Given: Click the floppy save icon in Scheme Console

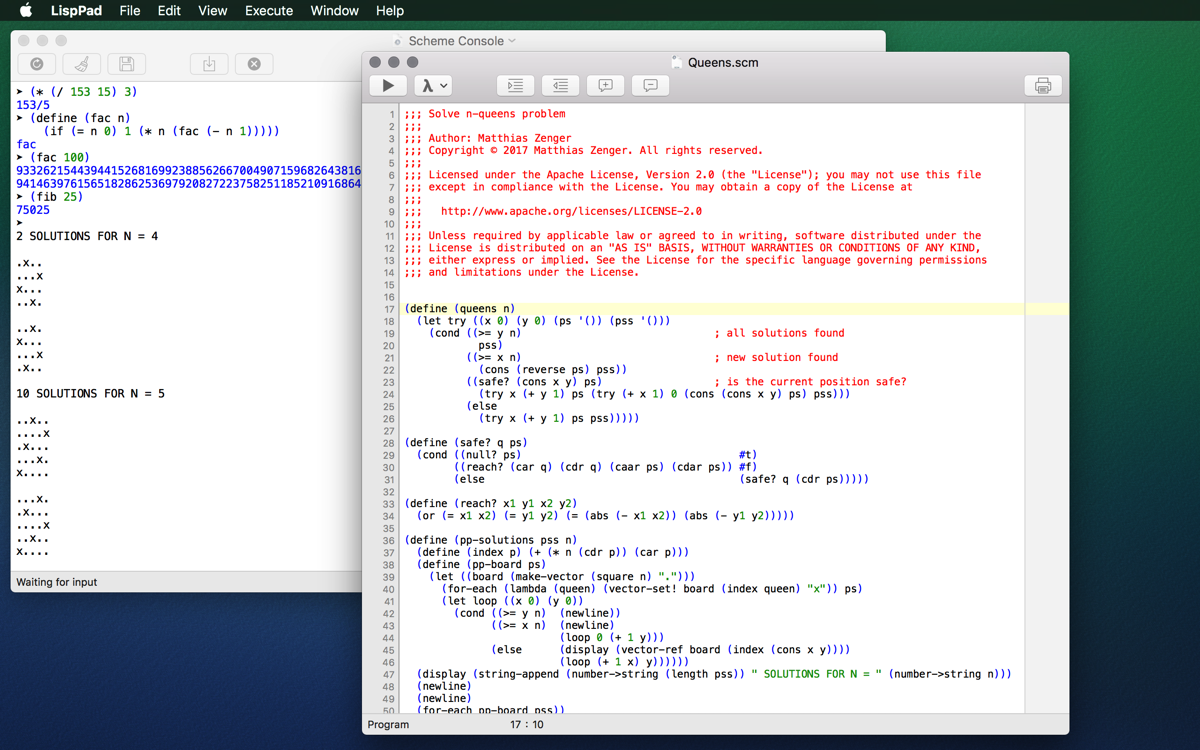Looking at the screenshot, I should click(126, 64).
